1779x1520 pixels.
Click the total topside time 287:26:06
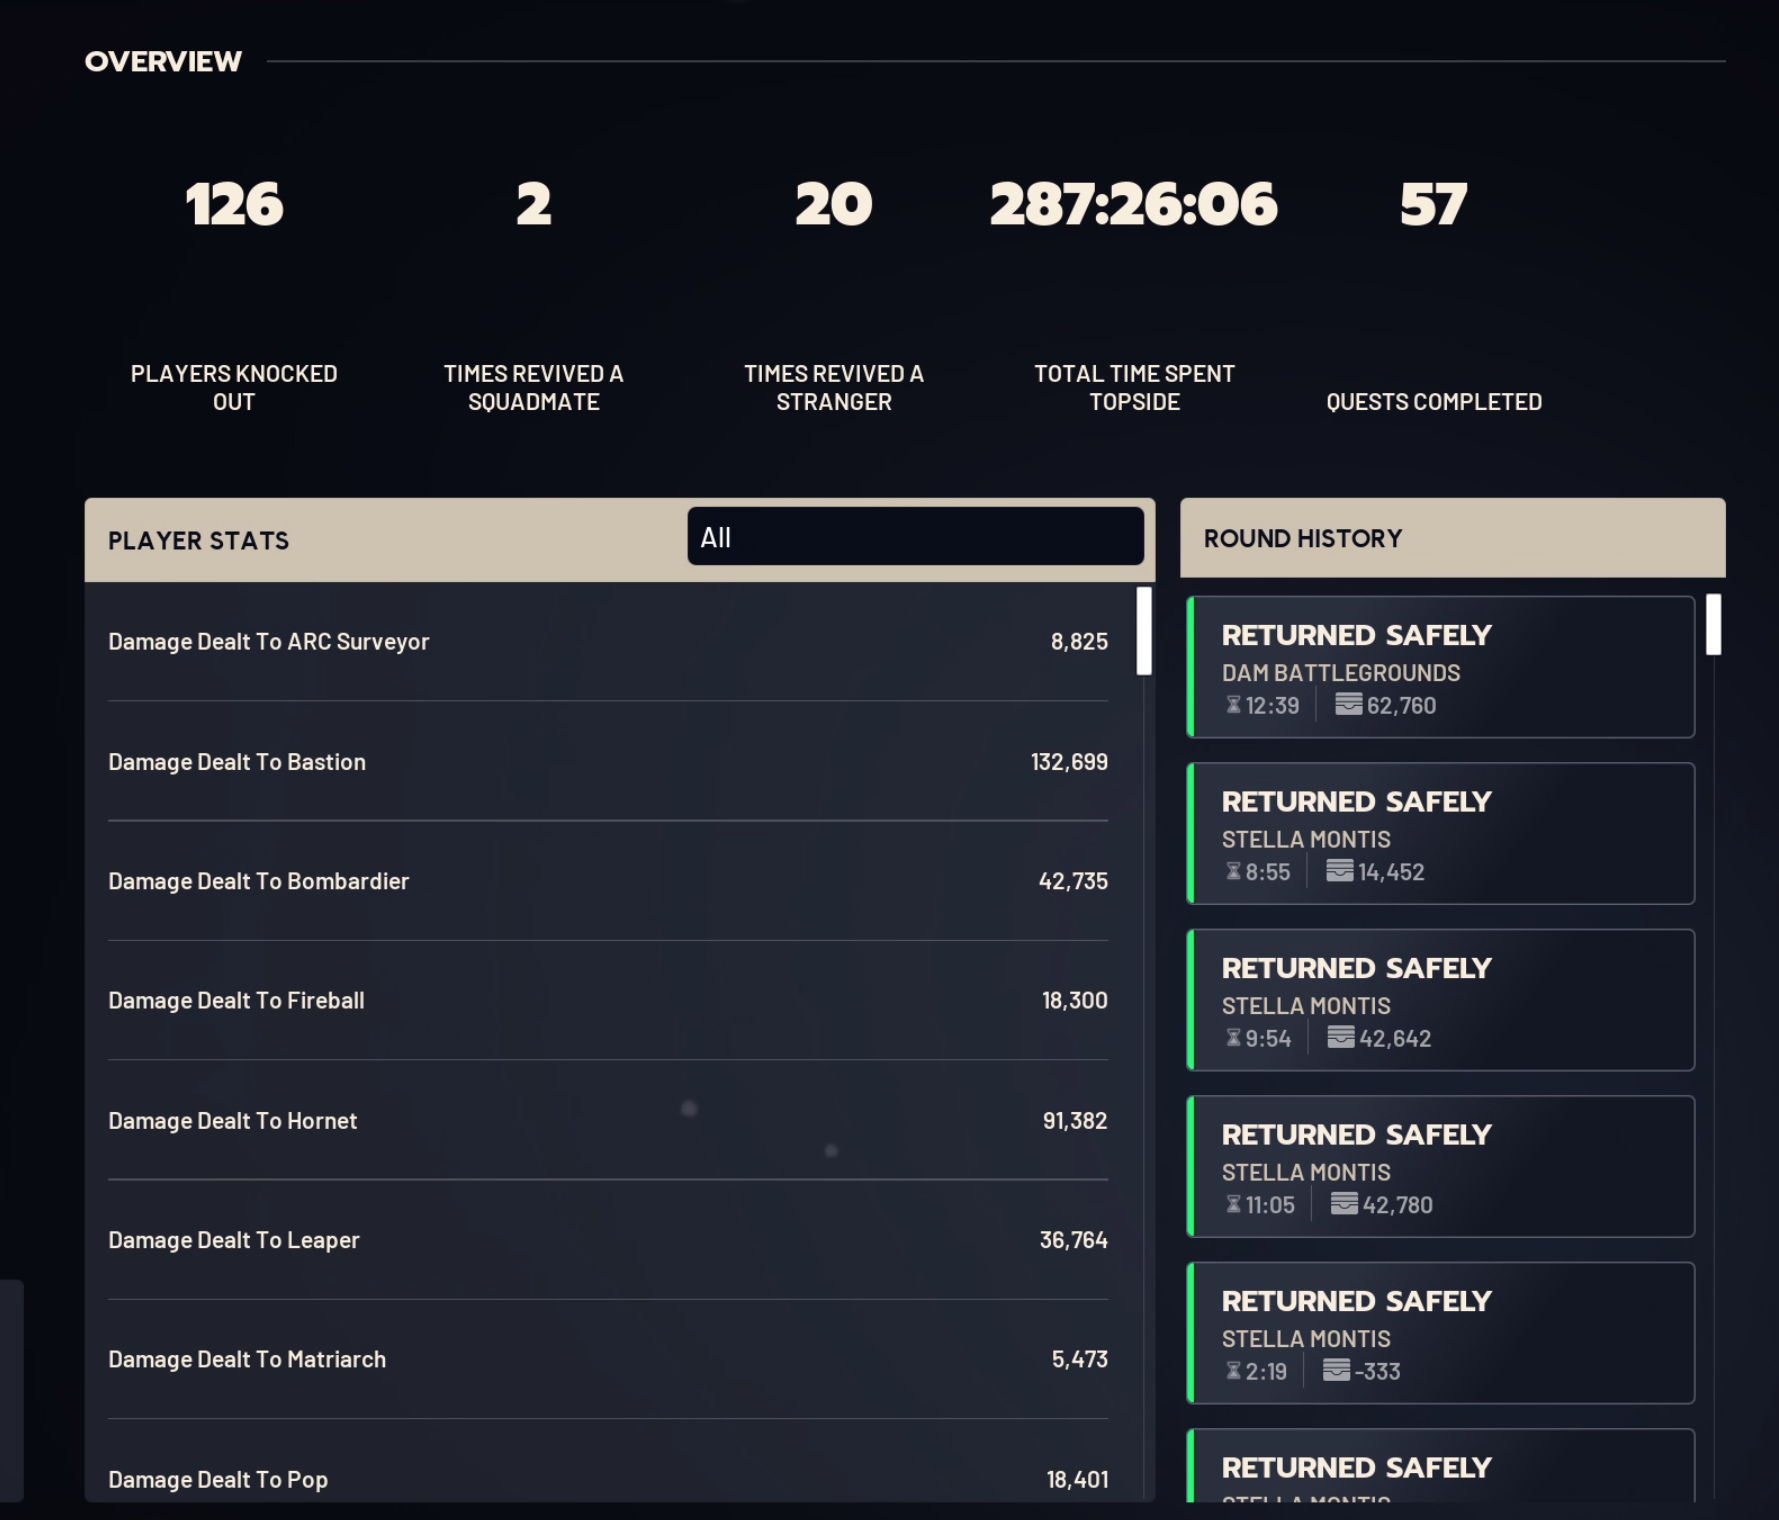pos(1134,204)
